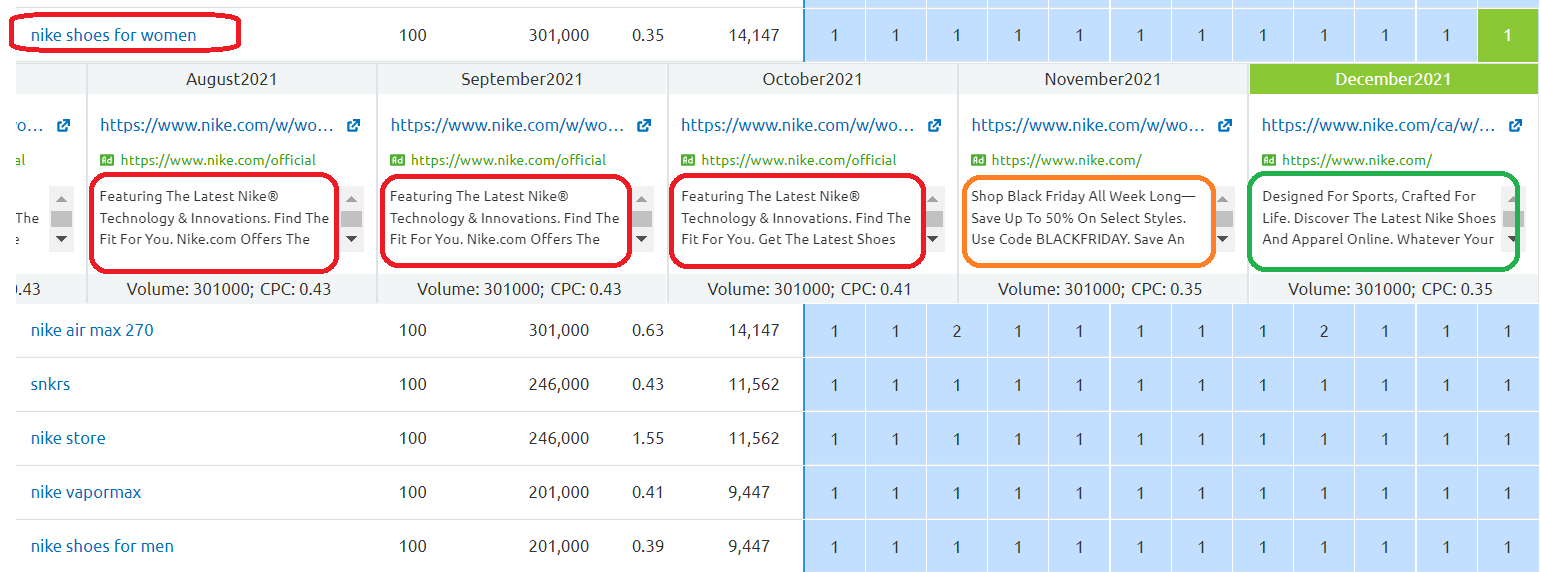Image resolution: width=1541 pixels, height=572 pixels.
Task: Select the August2021 column header
Action: pyautogui.click(x=232, y=79)
